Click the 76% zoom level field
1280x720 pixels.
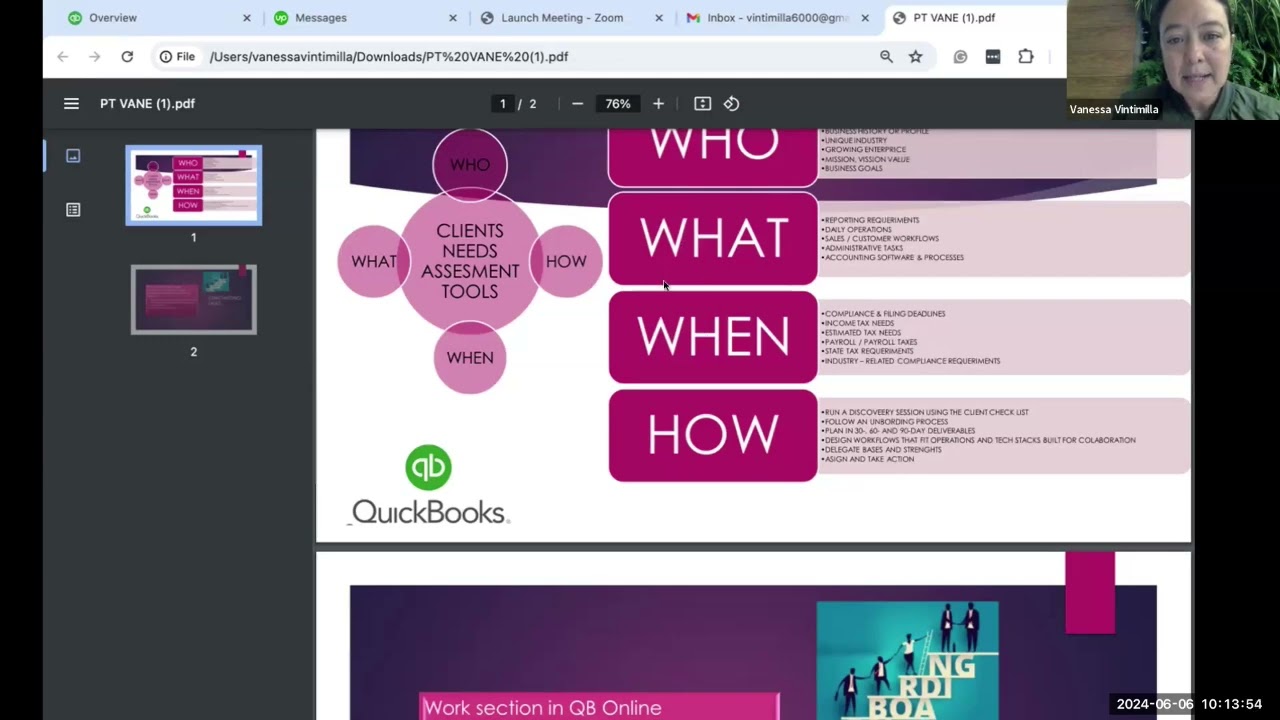pos(617,104)
